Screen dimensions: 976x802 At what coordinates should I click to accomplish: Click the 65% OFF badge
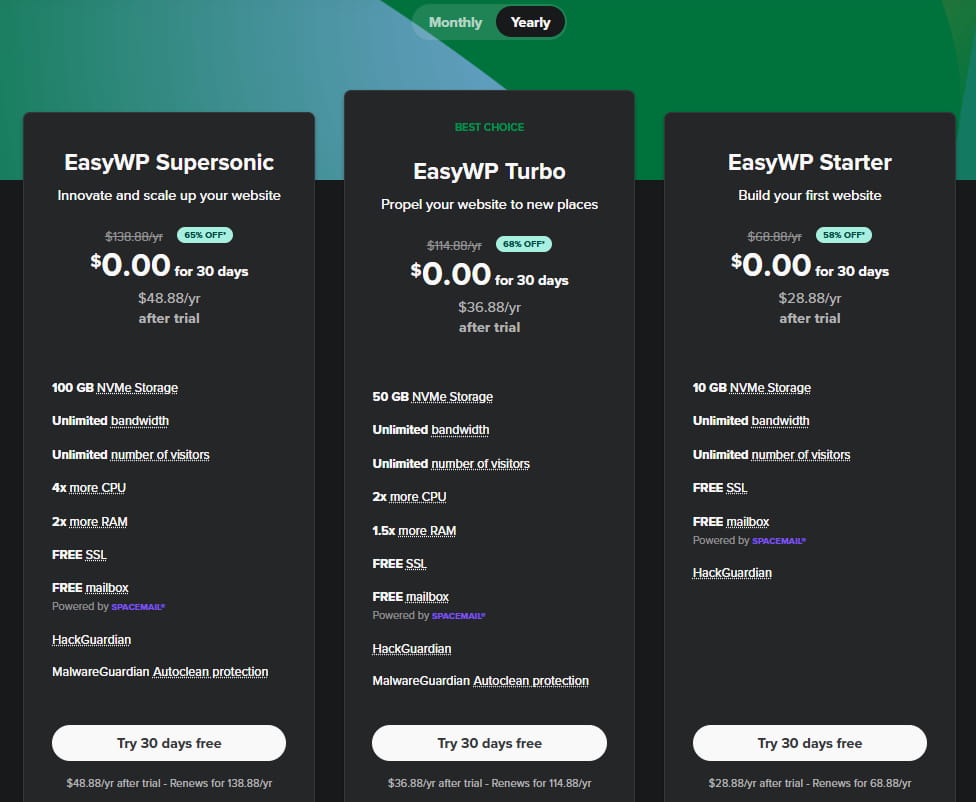[x=204, y=235]
